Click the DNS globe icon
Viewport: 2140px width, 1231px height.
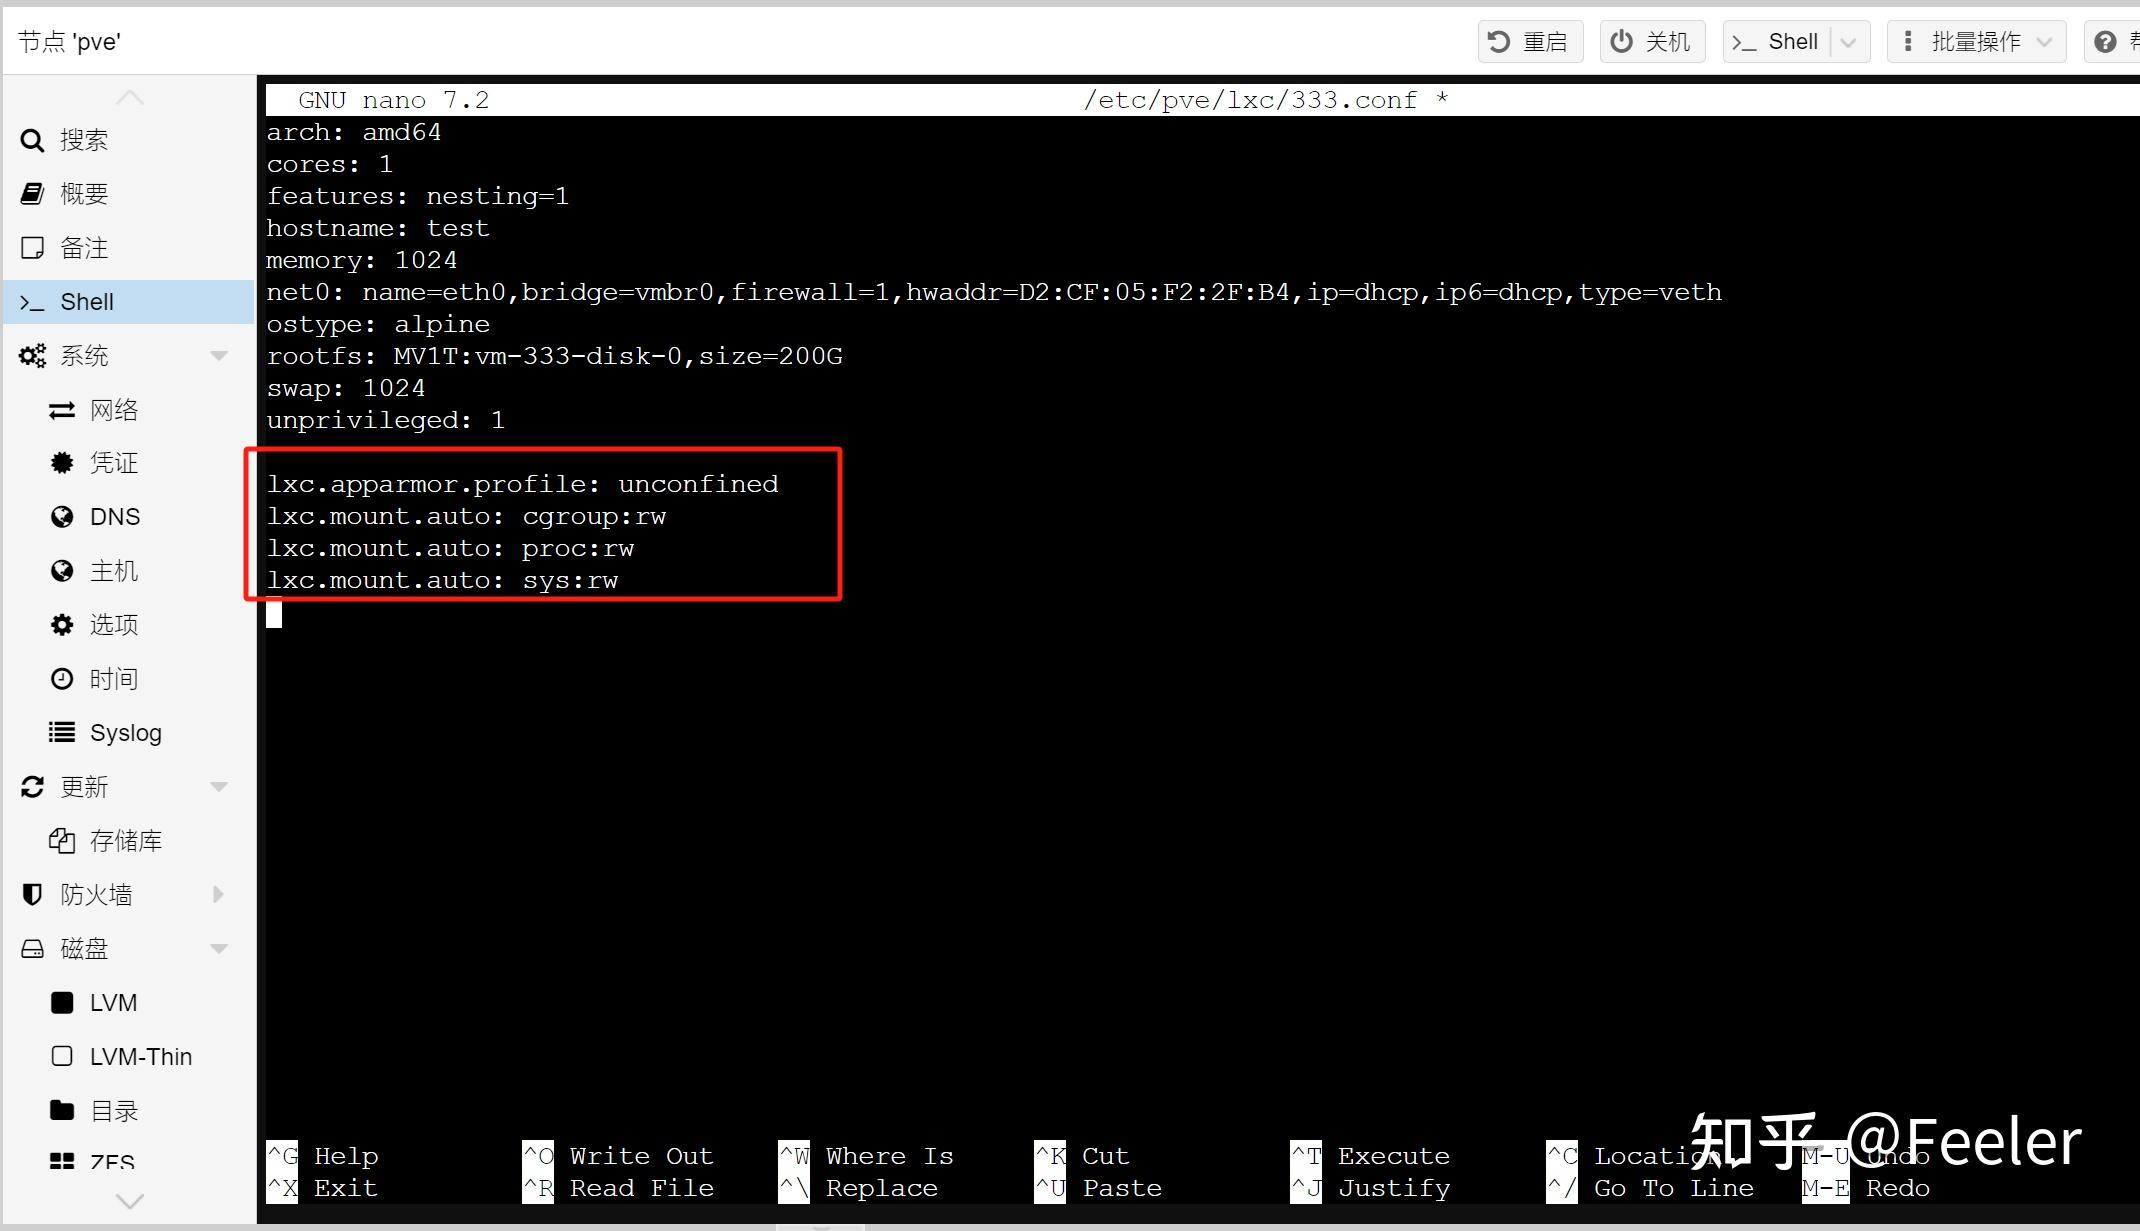pos(61,516)
